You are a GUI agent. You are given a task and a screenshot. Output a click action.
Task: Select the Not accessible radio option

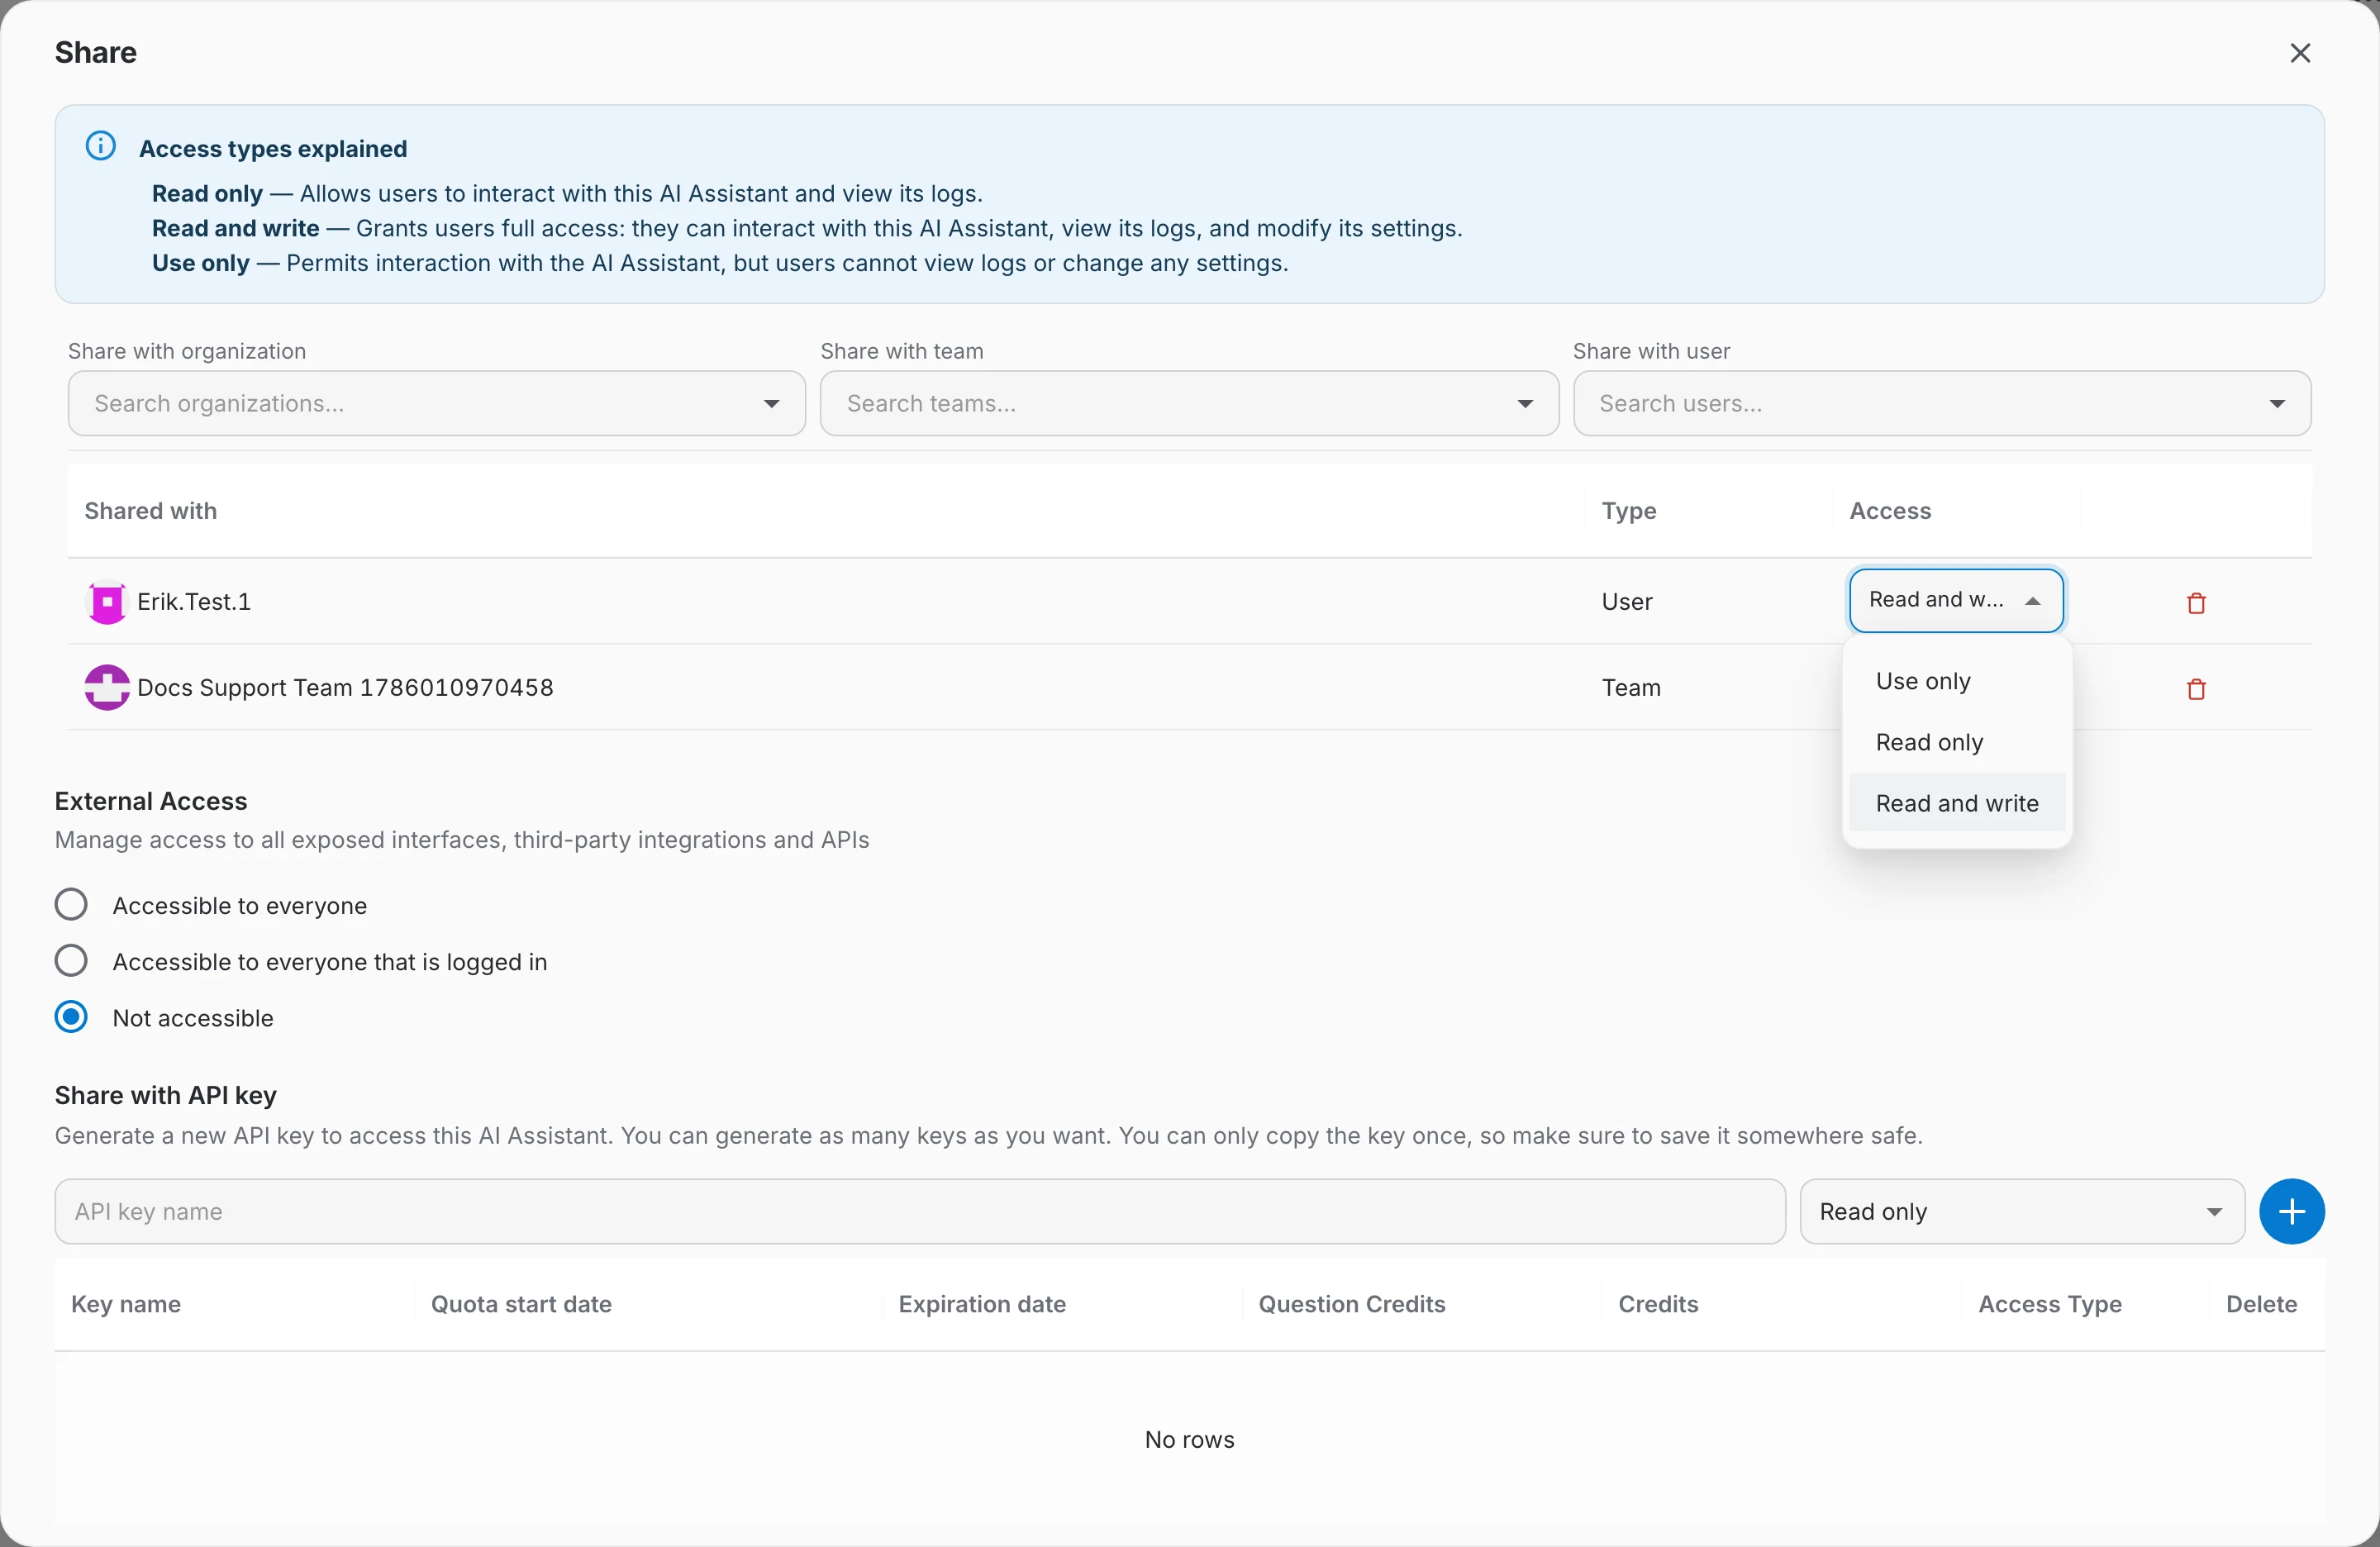pos(71,1017)
